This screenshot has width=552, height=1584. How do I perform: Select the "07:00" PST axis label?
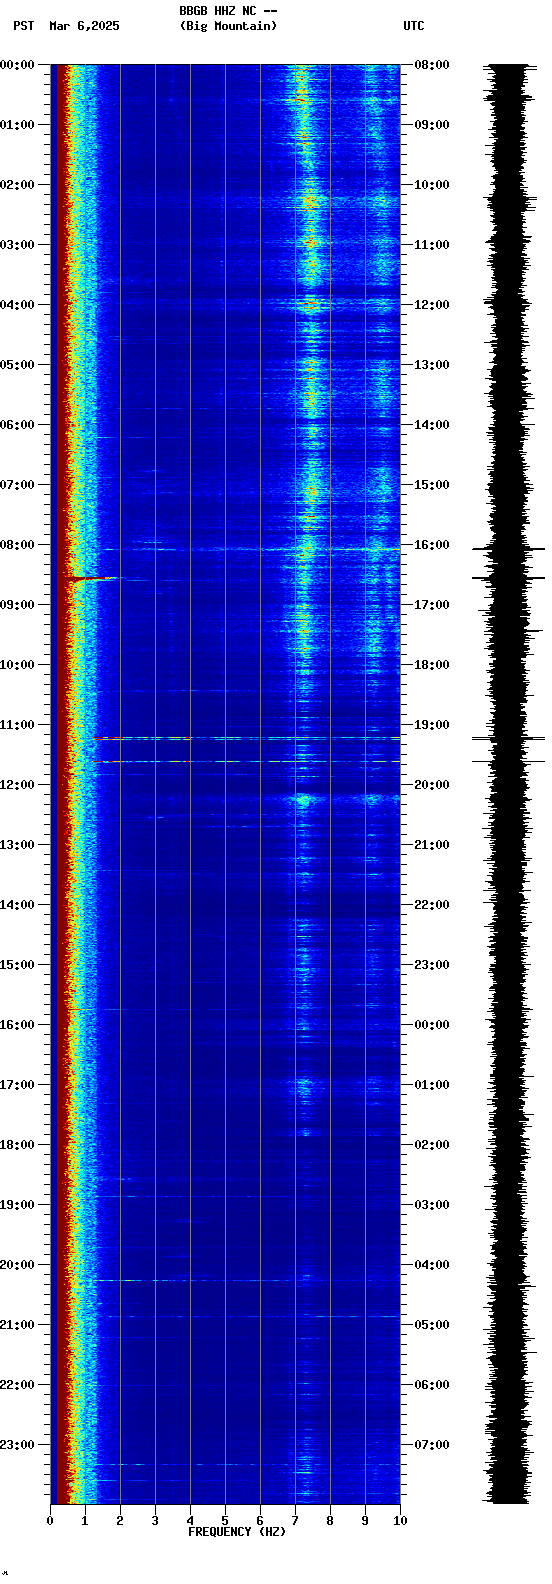(x=17, y=485)
